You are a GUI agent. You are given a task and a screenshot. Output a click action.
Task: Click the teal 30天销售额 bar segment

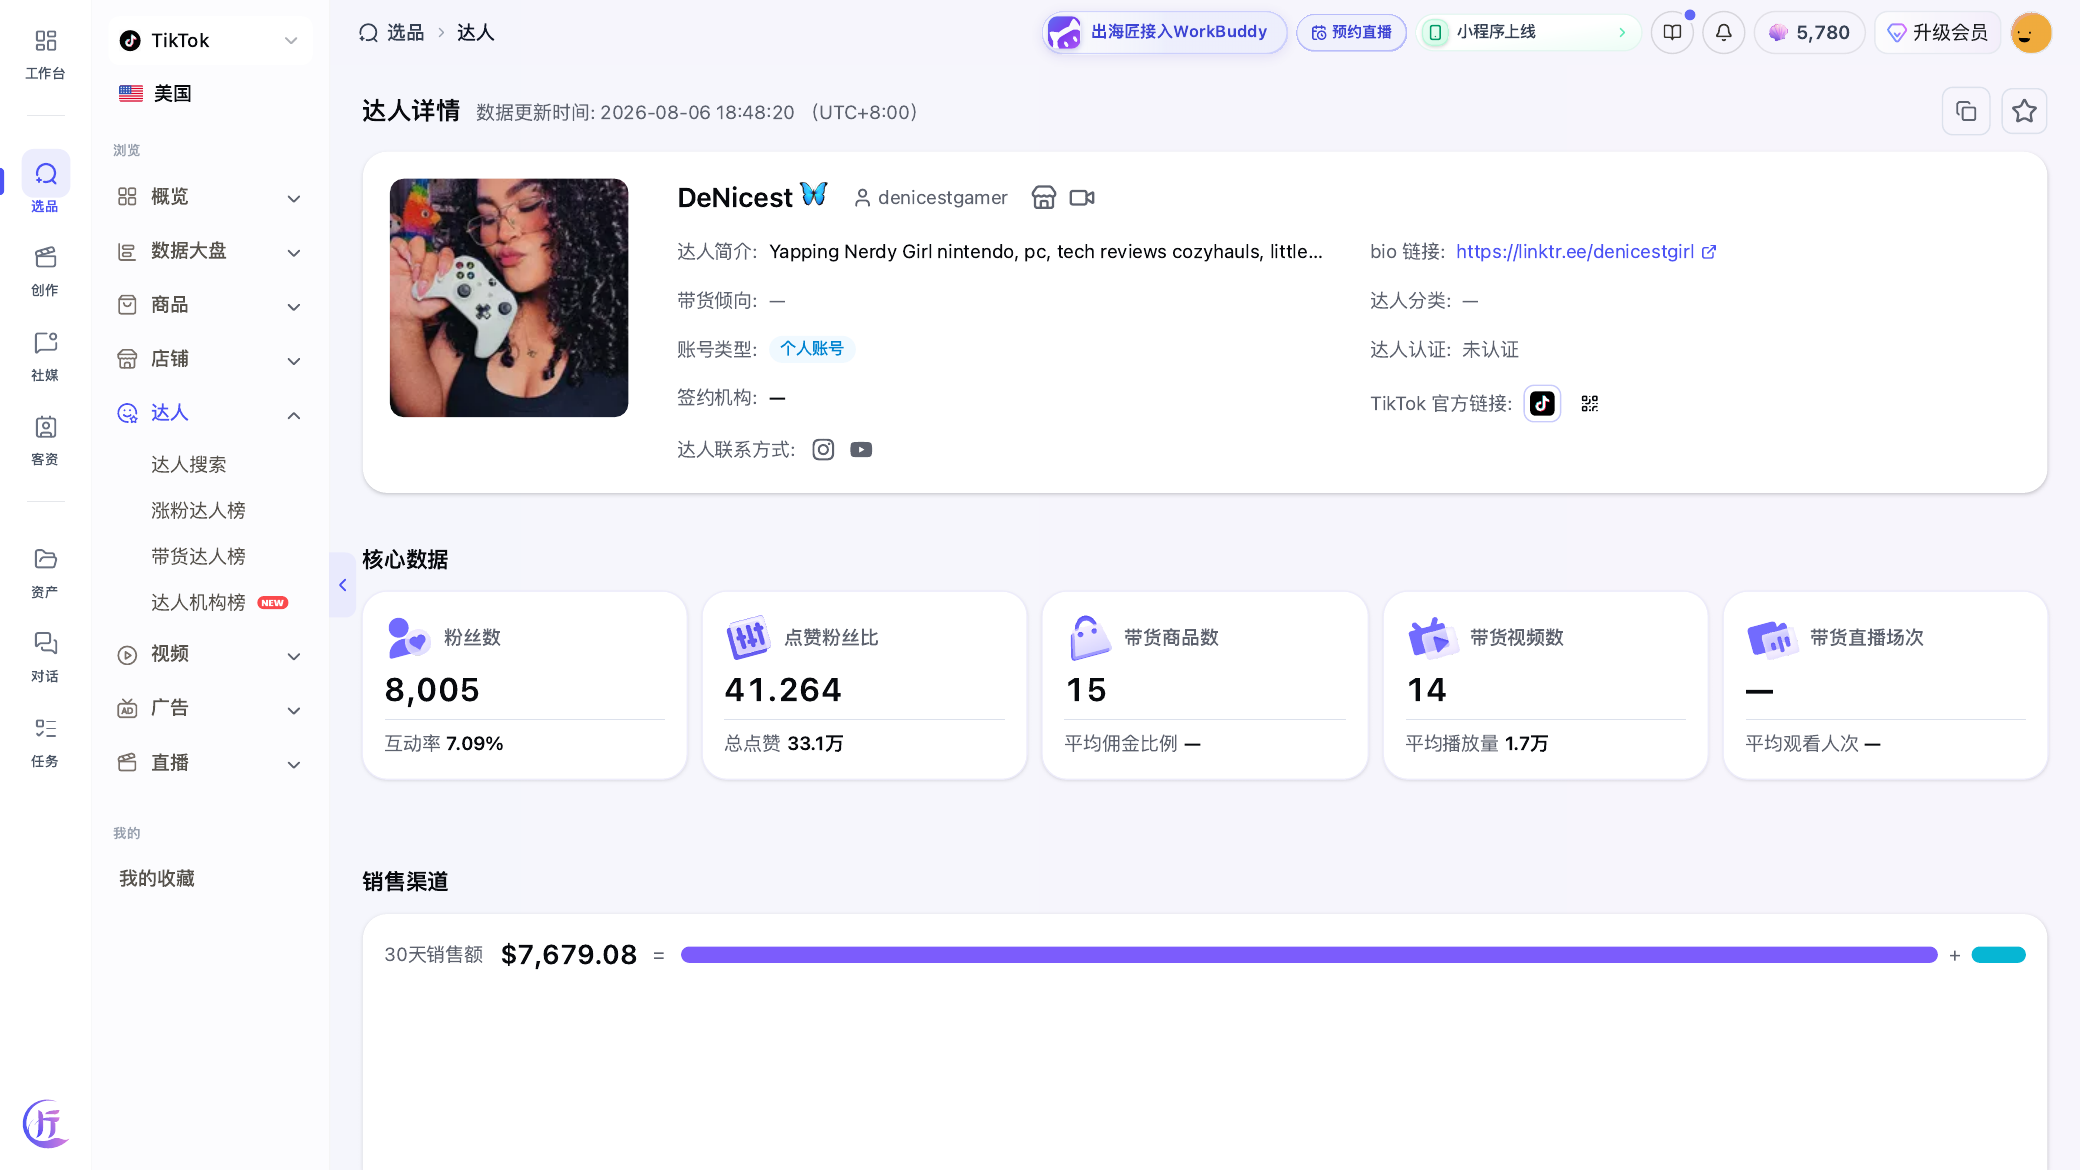pos(1998,955)
